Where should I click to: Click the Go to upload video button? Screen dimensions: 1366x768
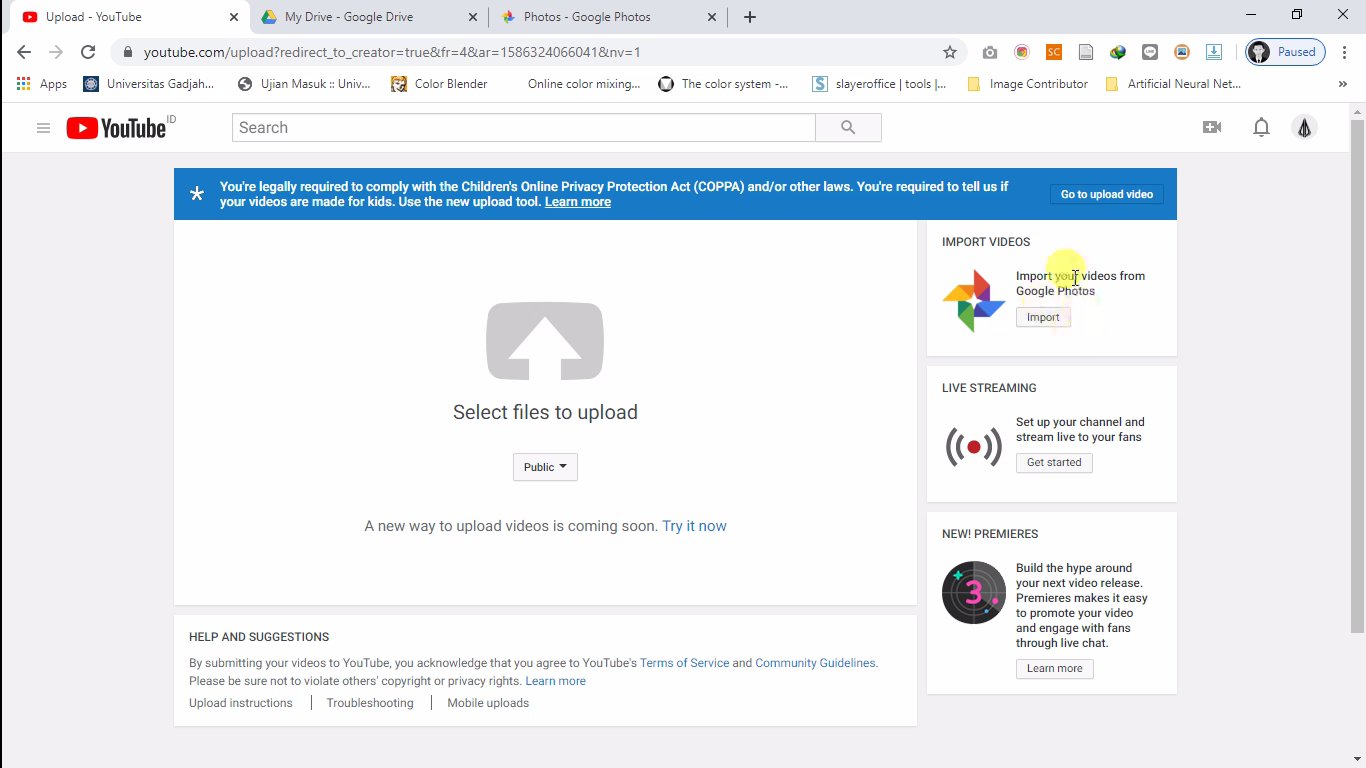pos(1106,194)
